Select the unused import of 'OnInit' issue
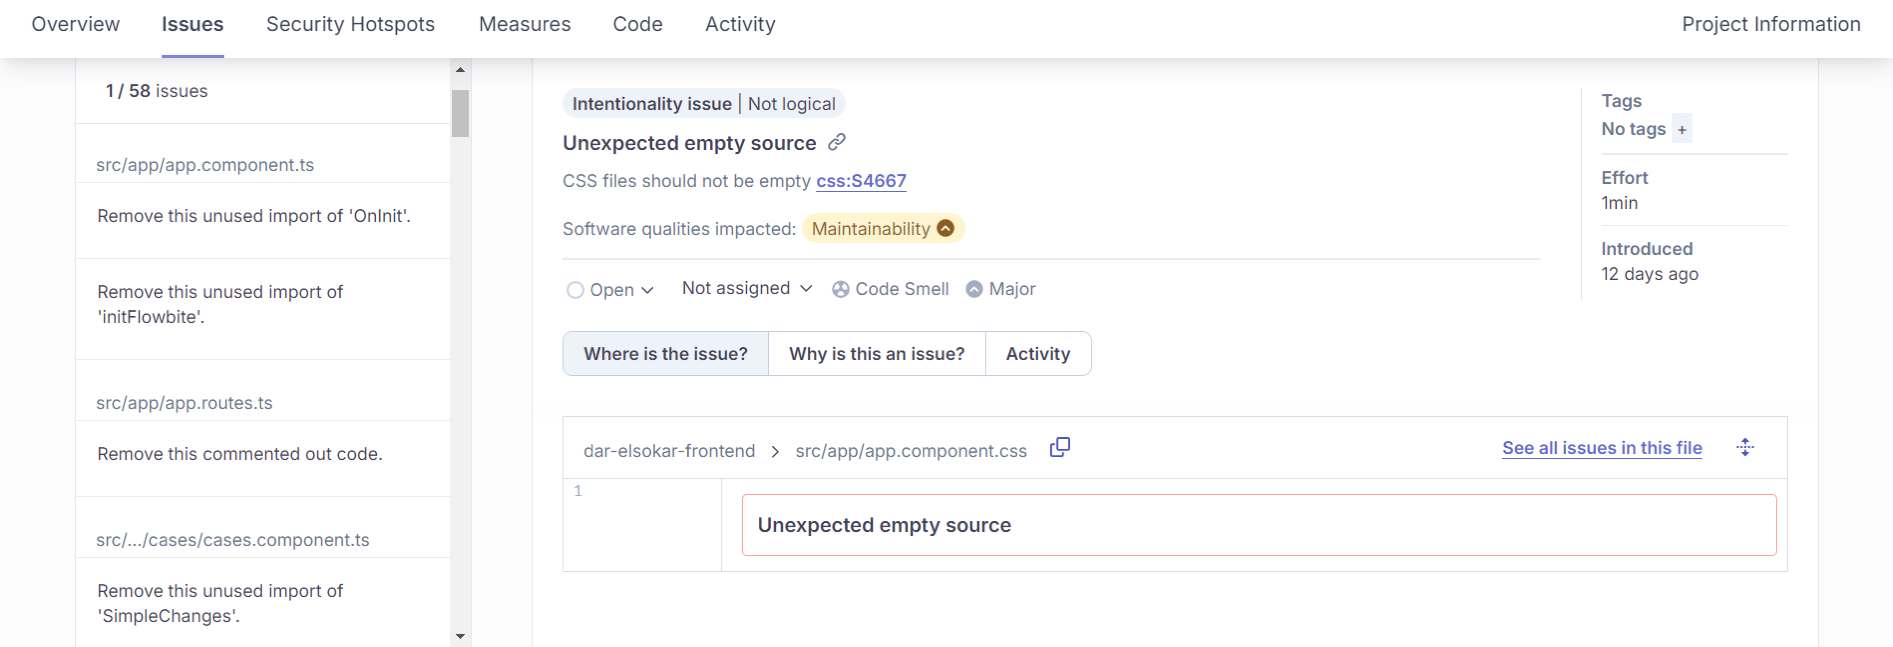1893x647 pixels. tap(254, 216)
